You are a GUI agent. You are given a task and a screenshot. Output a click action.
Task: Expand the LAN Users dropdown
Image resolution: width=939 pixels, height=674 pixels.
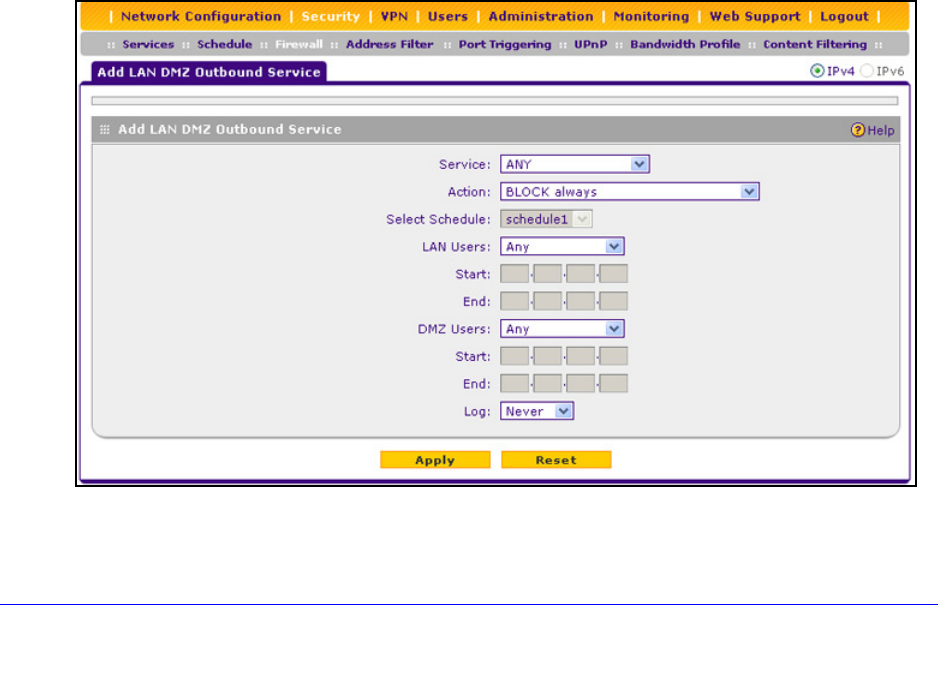(562, 246)
